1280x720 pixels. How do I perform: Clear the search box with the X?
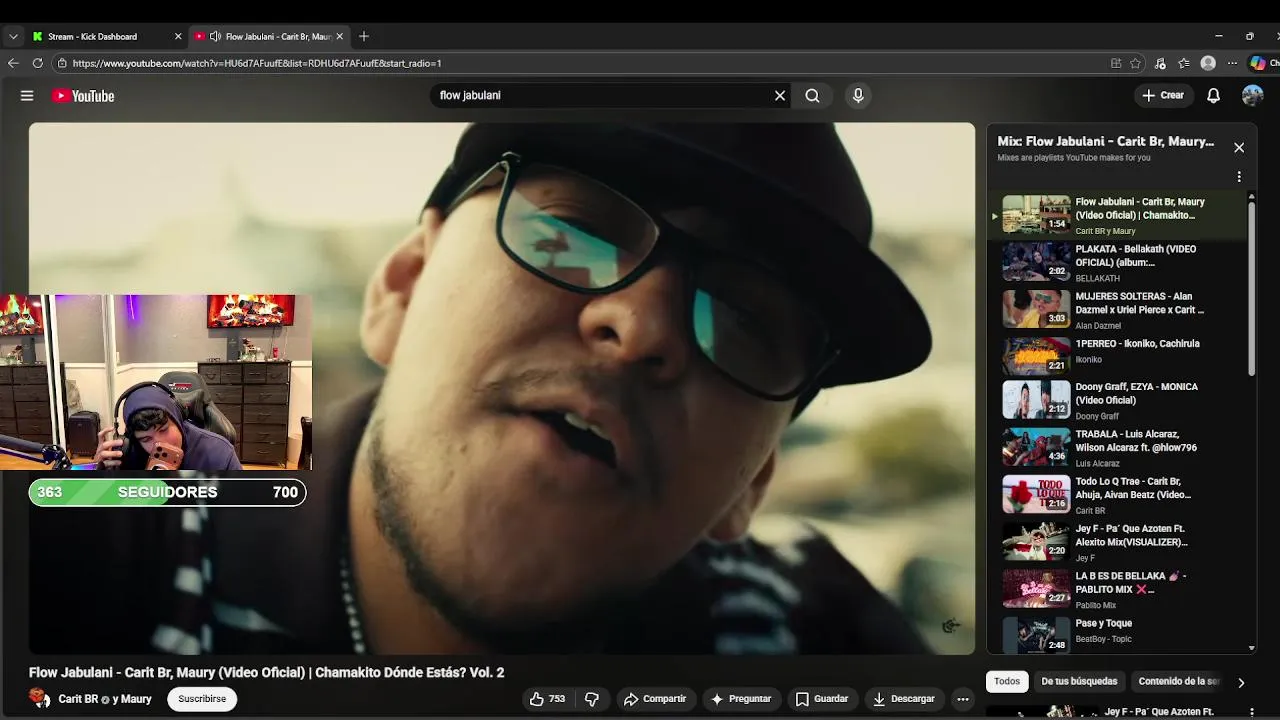[x=780, y=96]
